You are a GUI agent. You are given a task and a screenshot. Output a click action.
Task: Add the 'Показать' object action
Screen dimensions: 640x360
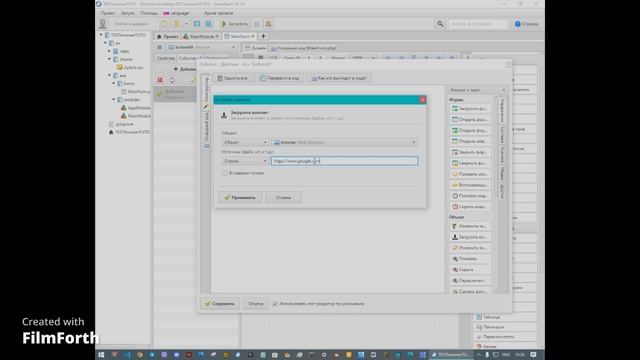[x=470, y=259]
